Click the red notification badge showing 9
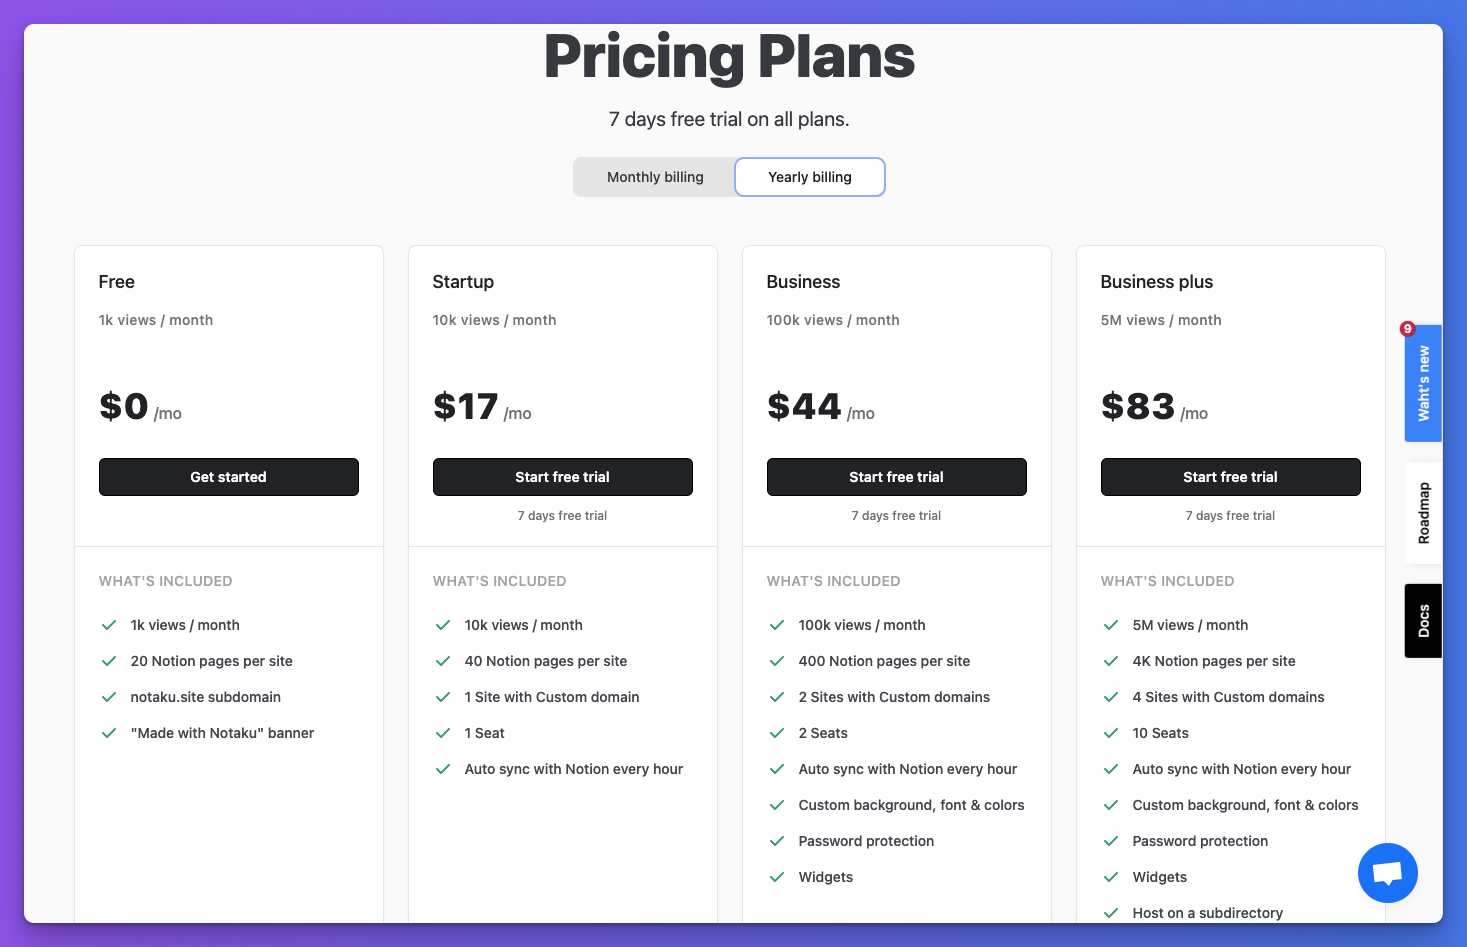 [x=1407, y=329]
